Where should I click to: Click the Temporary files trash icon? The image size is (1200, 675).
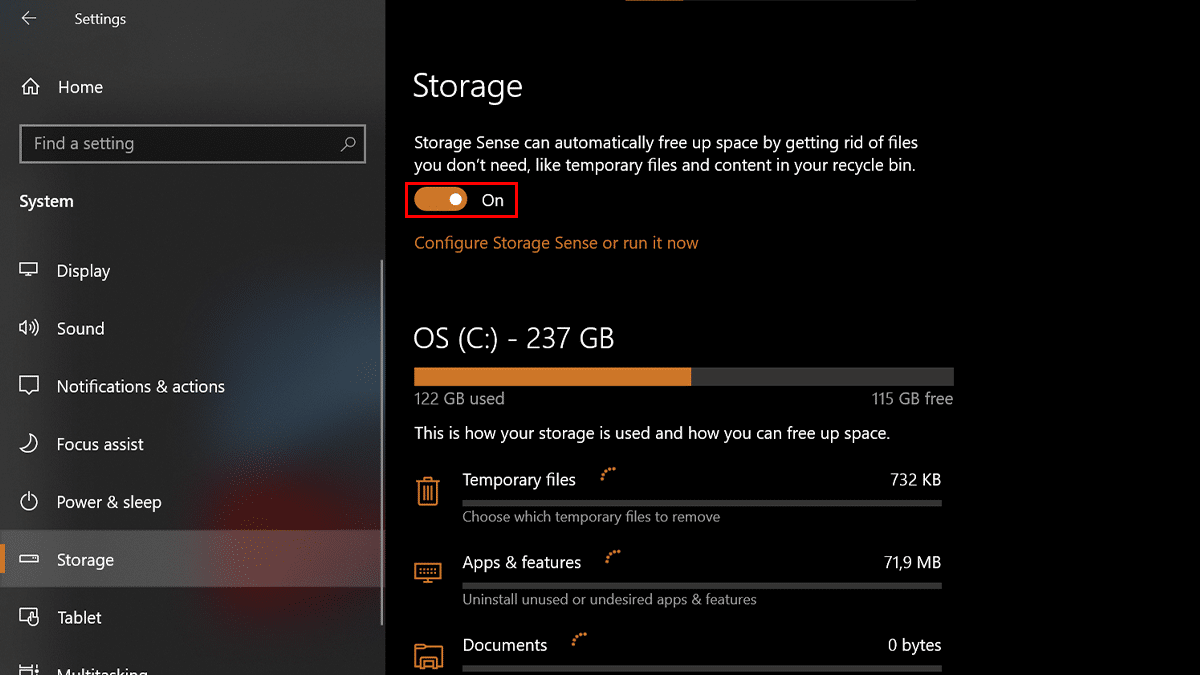pyautogui.click(x=428, y=492)
